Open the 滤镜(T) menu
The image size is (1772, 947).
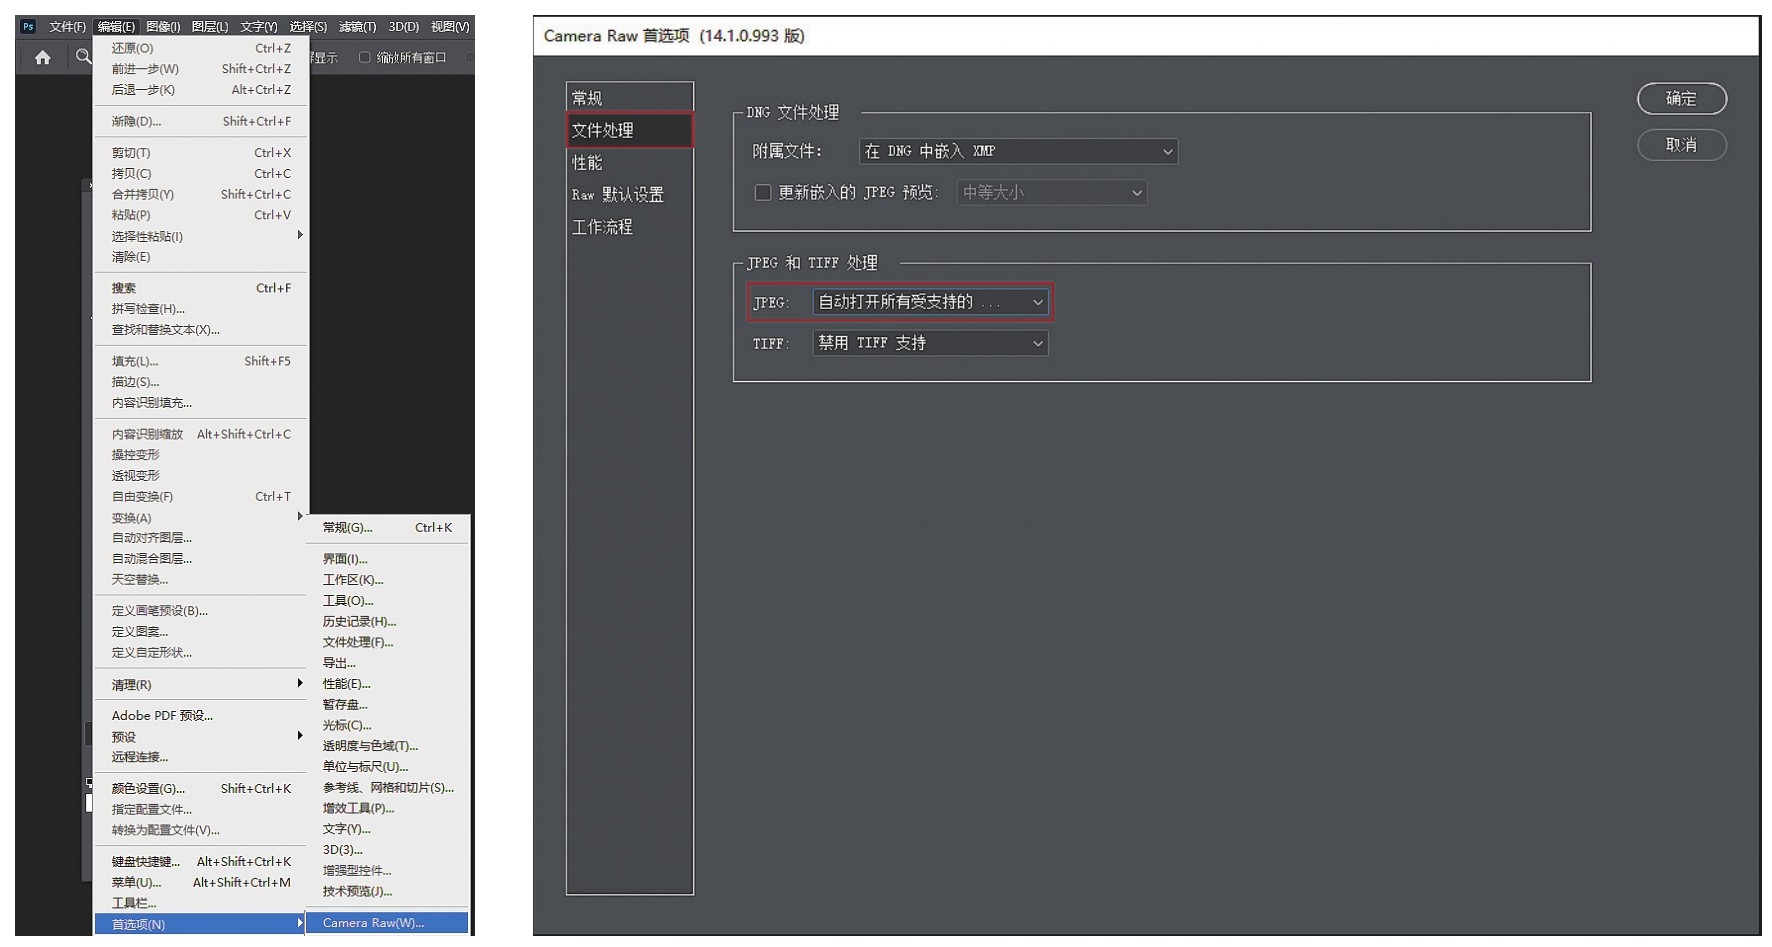point(357,27)
